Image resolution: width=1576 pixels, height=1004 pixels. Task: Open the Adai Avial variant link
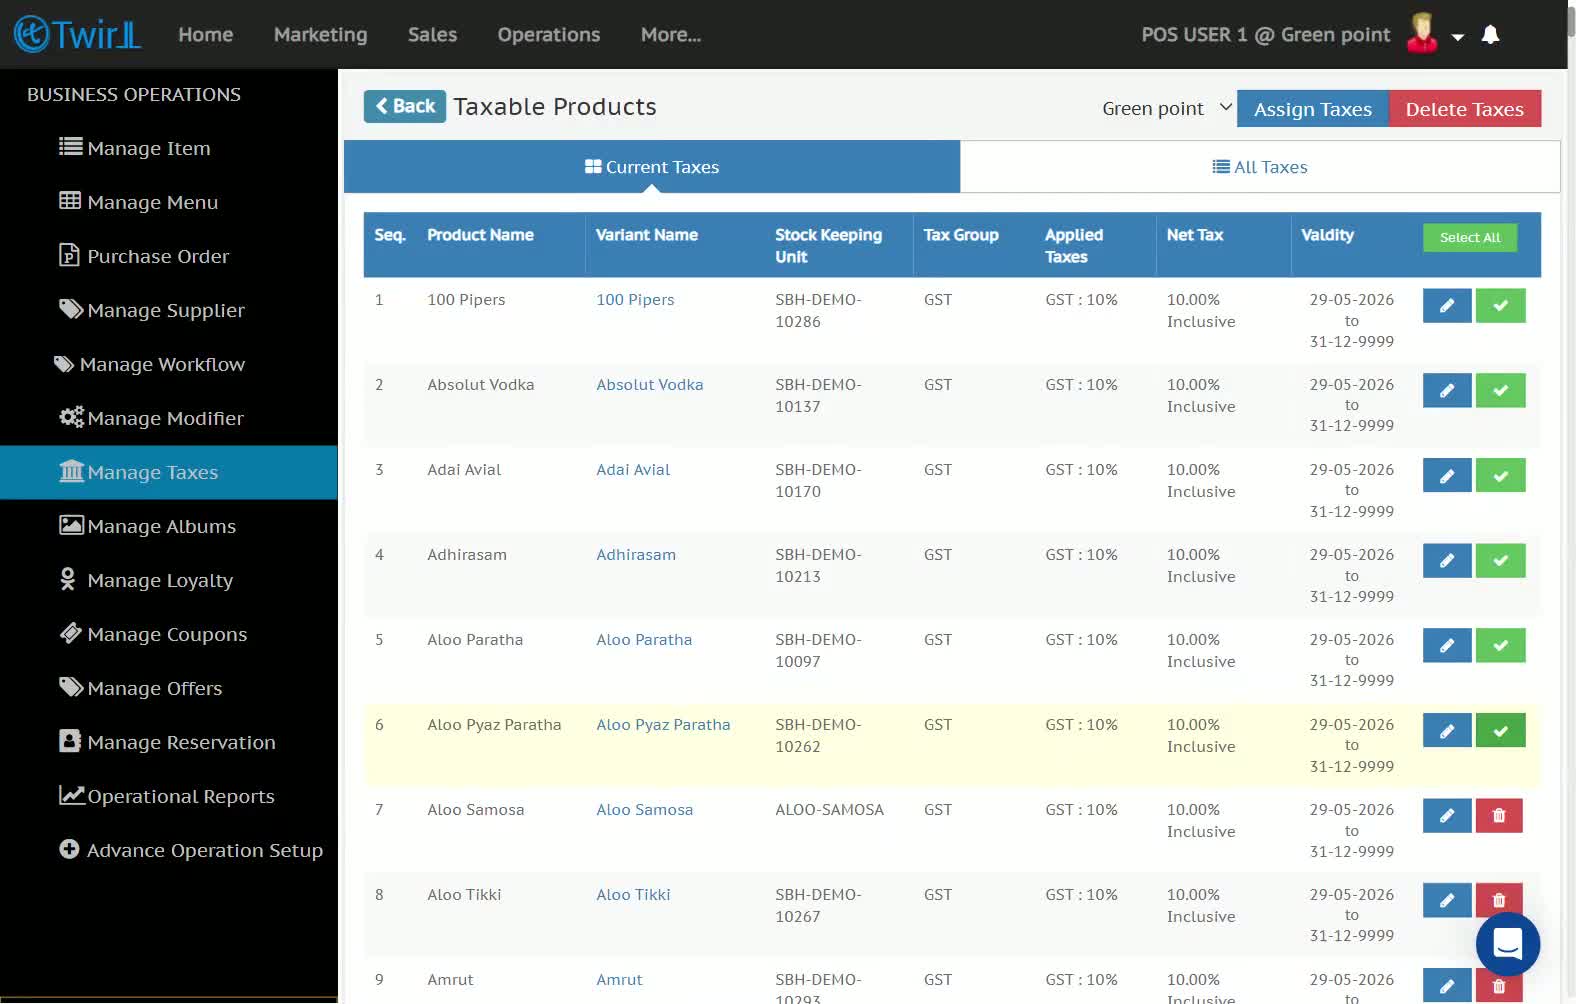click(x=633, y=469)
